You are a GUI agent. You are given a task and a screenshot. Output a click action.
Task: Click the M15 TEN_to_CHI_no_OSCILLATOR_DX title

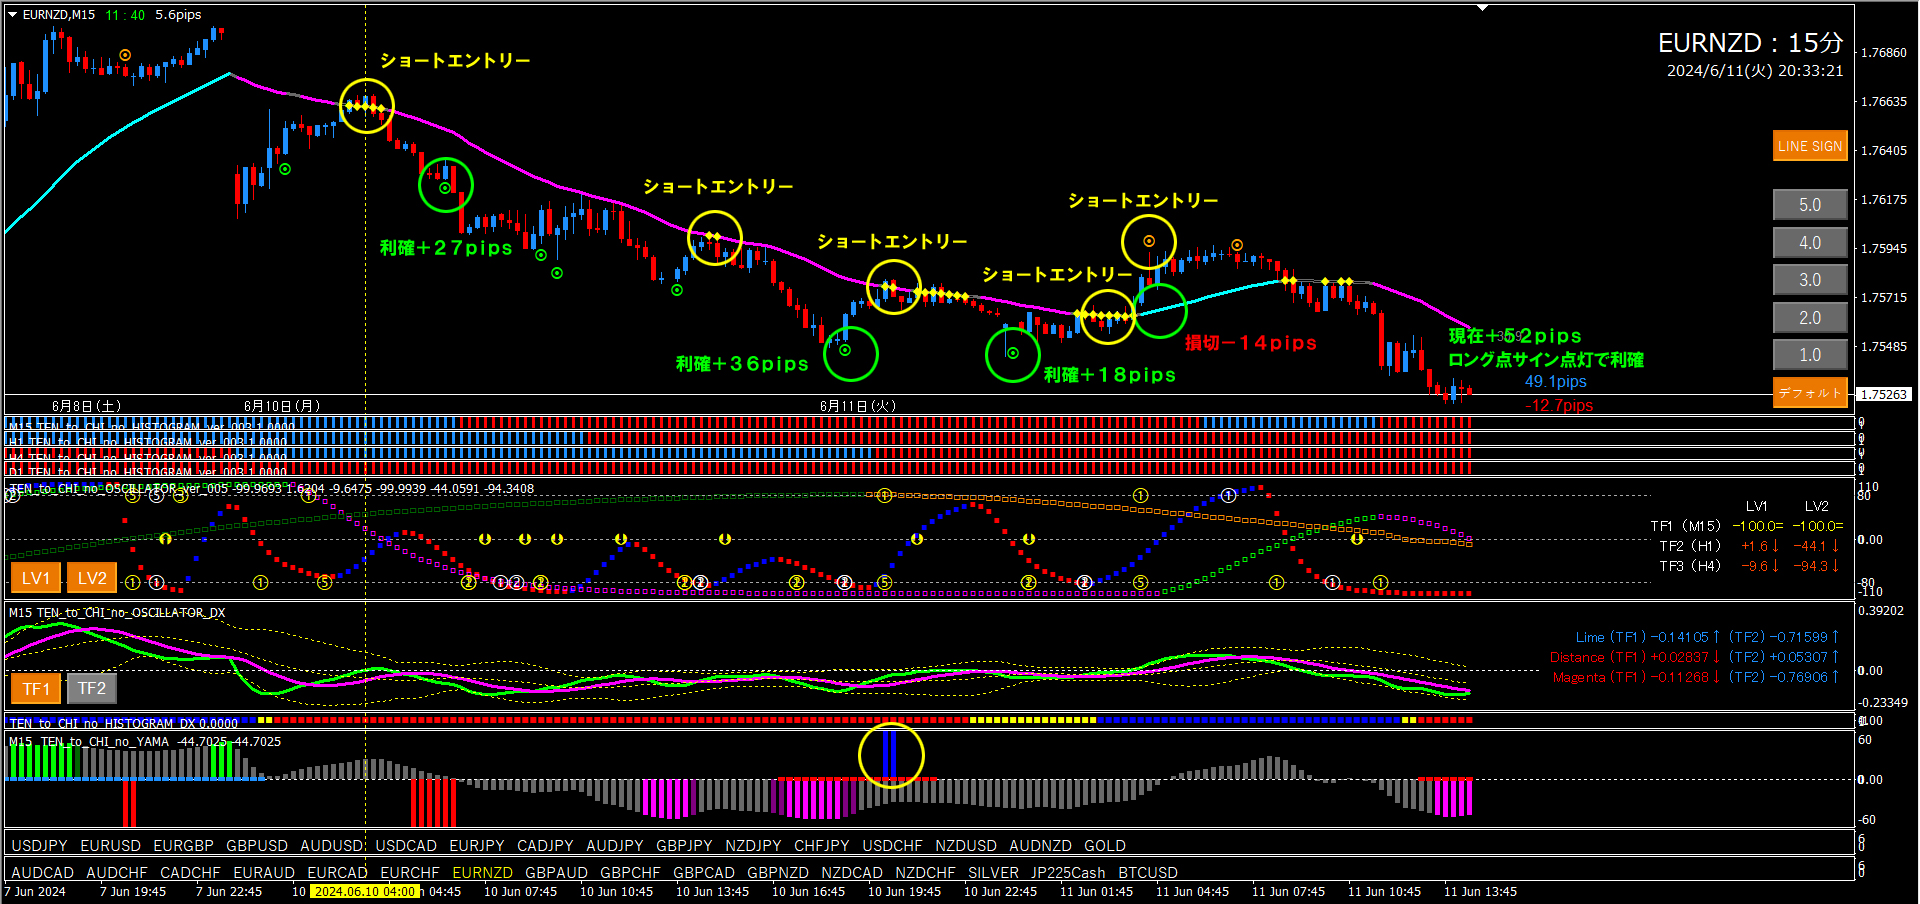[117, 613]
